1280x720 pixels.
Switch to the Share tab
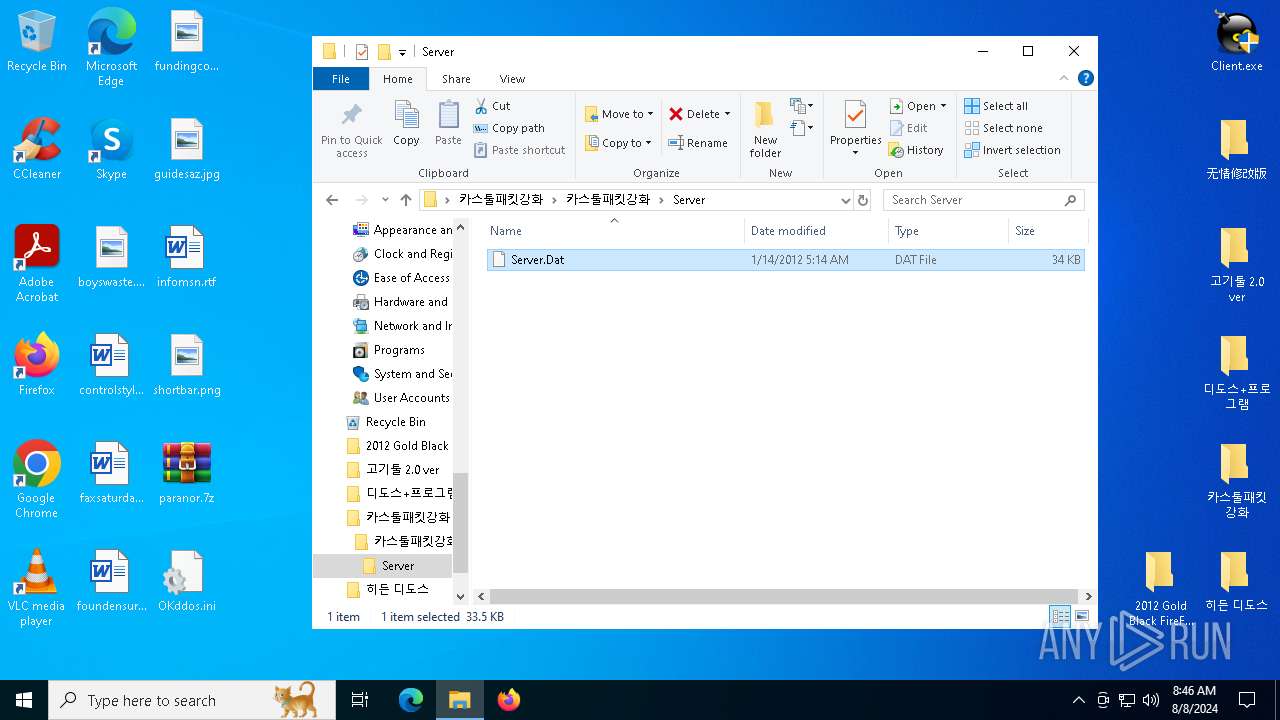coord(456,79)
